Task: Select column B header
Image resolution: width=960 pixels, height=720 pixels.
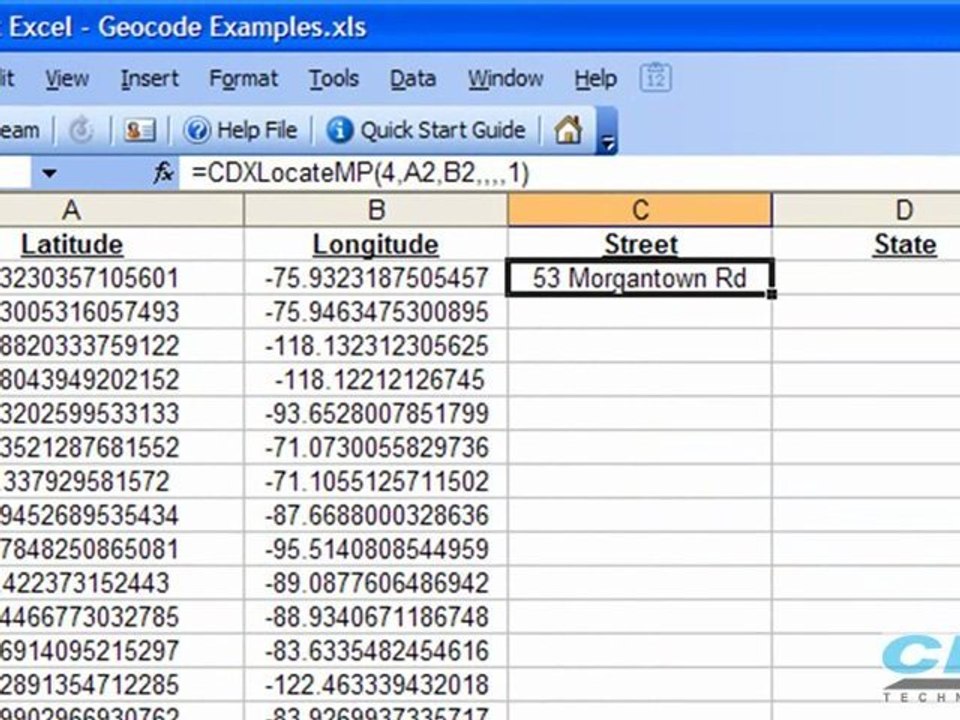Action: (x=376, y=210)
